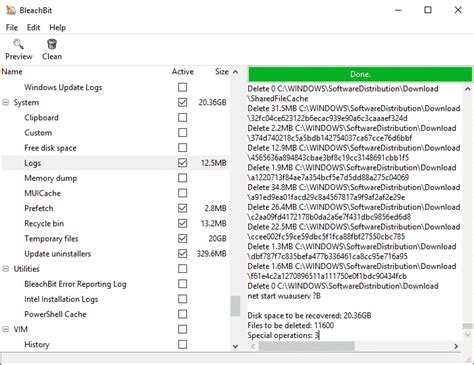474x365 pixels.
Task: Select the Temporary files item
Action: (51, 239)
